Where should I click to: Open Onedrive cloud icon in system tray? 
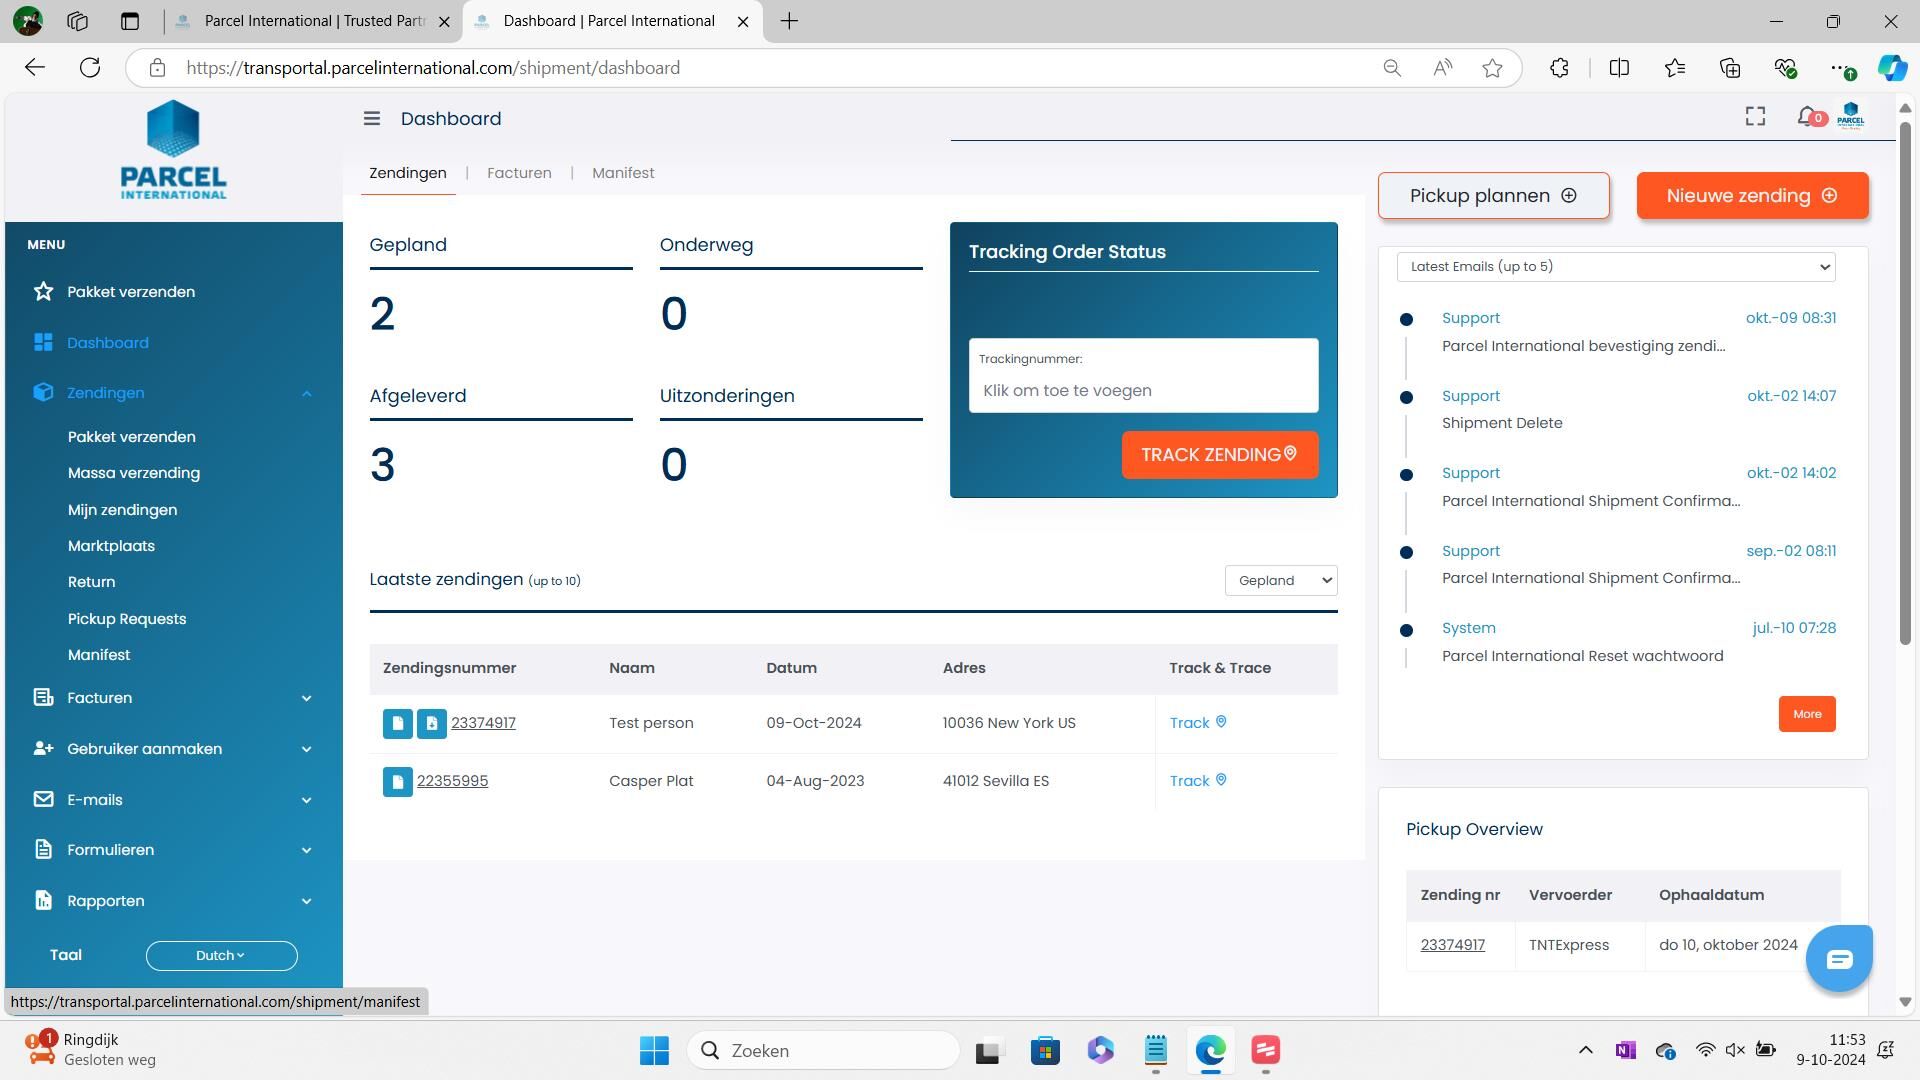click(x=1665, y=1050)
